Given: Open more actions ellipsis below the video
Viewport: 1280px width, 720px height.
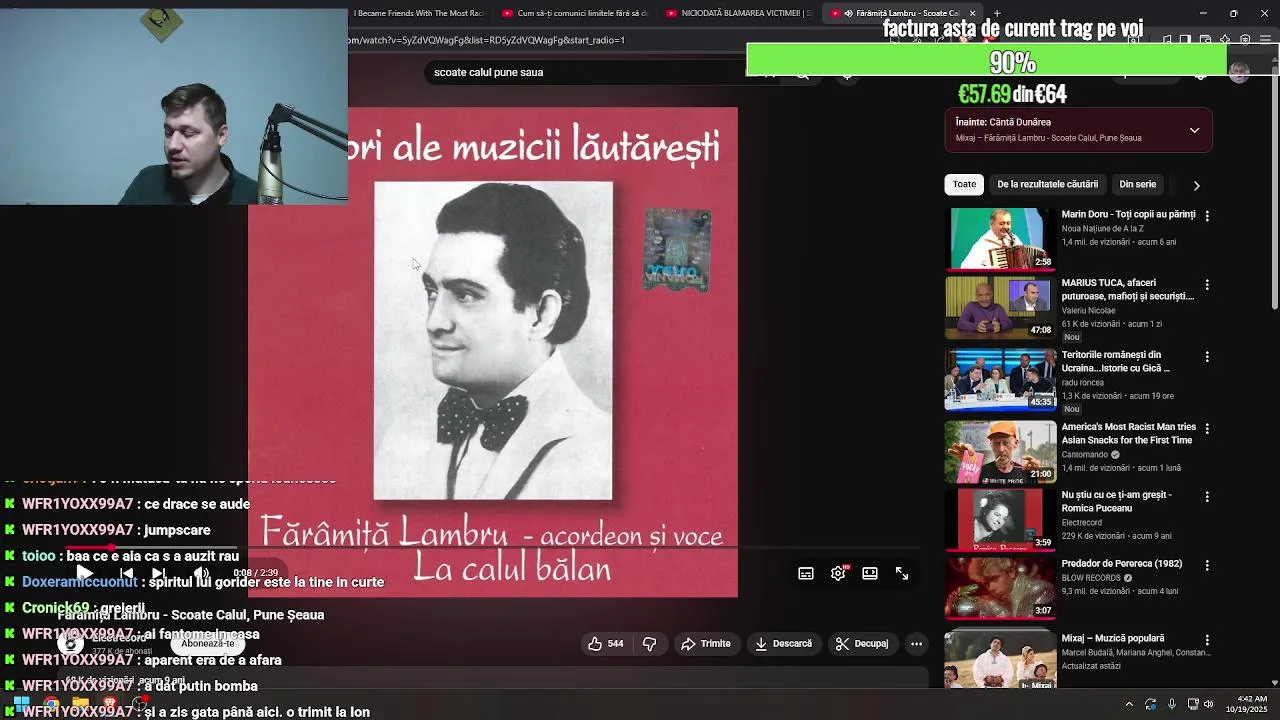Looking at the screenshot, I should tap(916, 644).
